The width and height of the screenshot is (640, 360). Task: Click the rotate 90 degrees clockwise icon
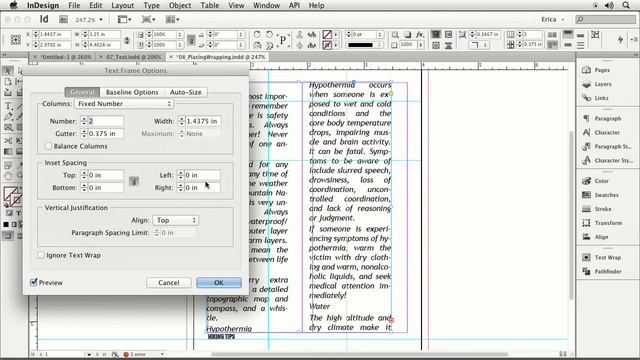(x=257, y=34)
